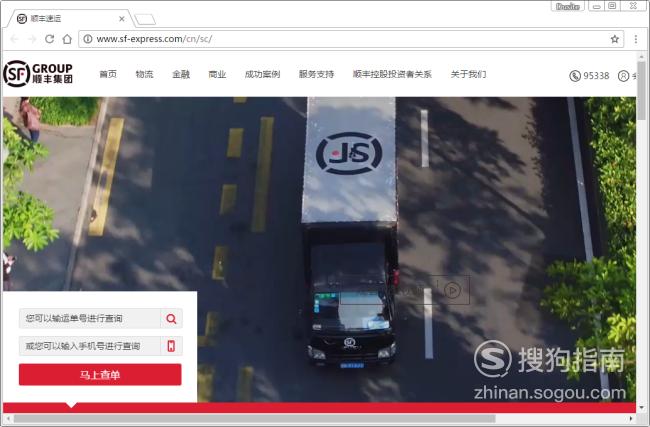Reload the page with the refresh icon
The height and width of the screenshot is (427, 650).
click(49, 39)
